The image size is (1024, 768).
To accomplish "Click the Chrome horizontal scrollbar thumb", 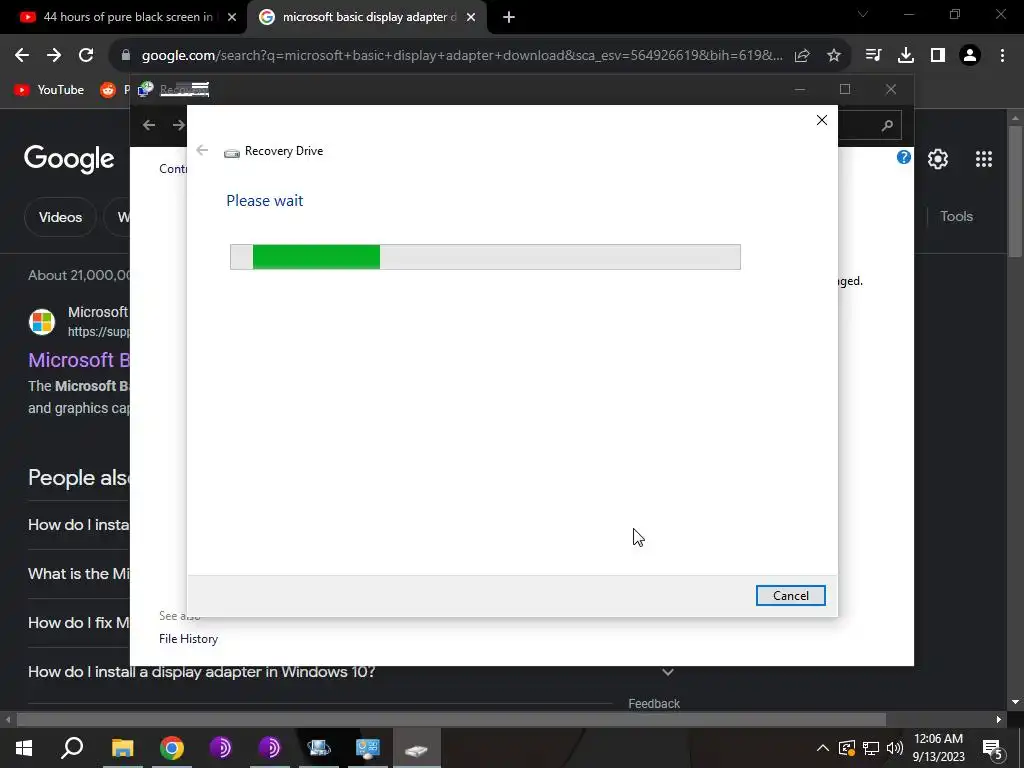I will pyautogui.click(x=451, y=720).
